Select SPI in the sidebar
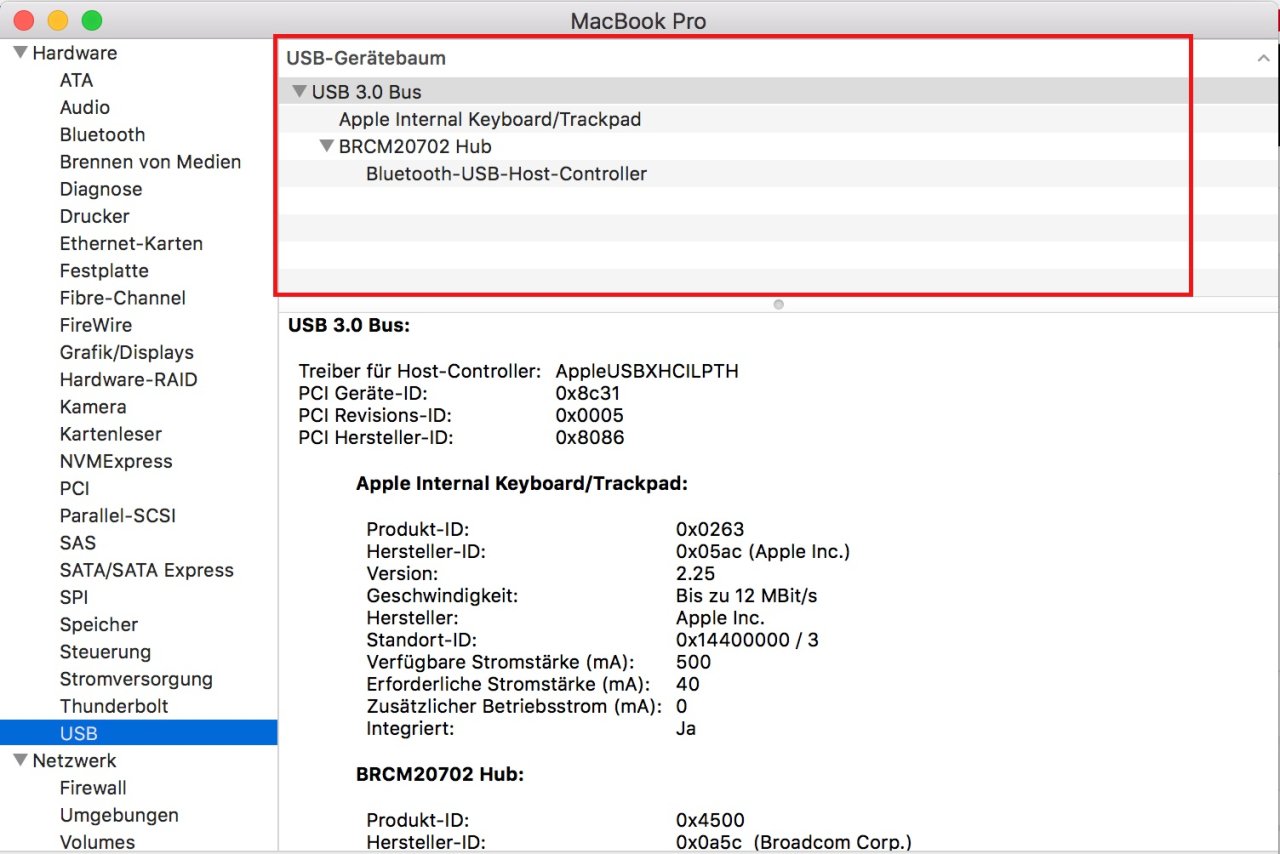Screen dimensions: 1280x854 click(x=74, y=597)
